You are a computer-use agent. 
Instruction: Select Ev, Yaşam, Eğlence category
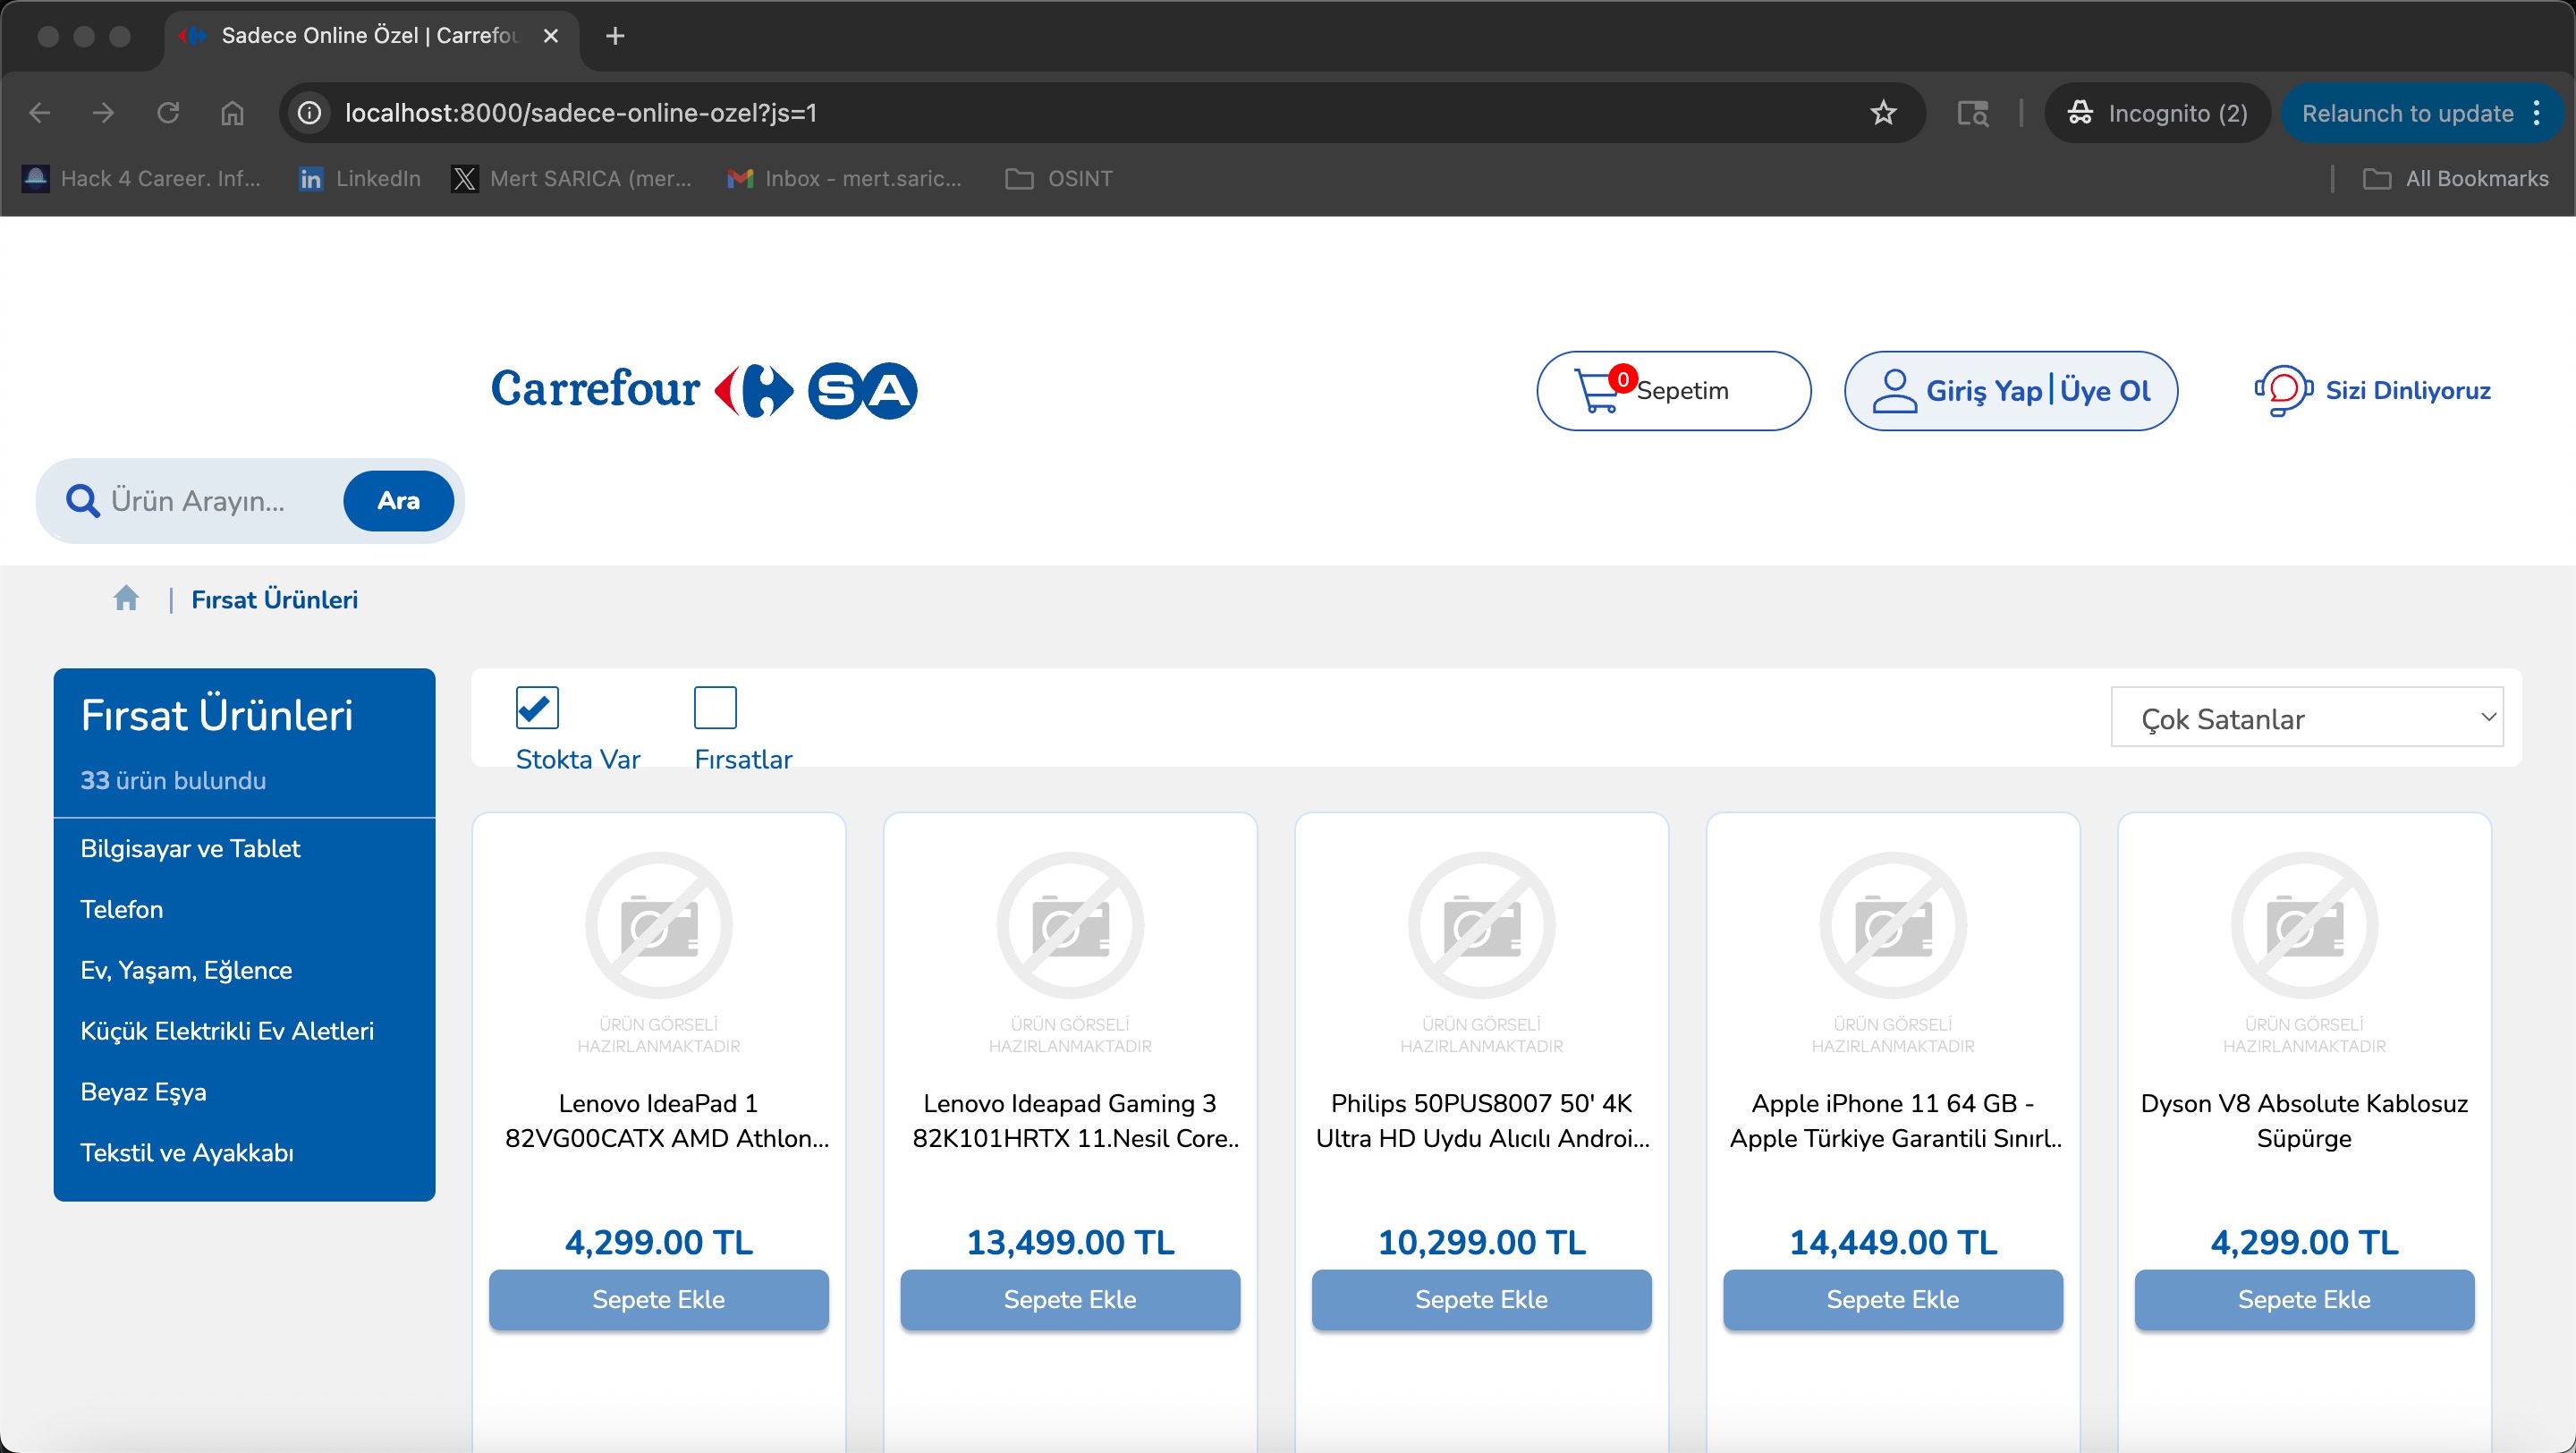click(186, 971)
